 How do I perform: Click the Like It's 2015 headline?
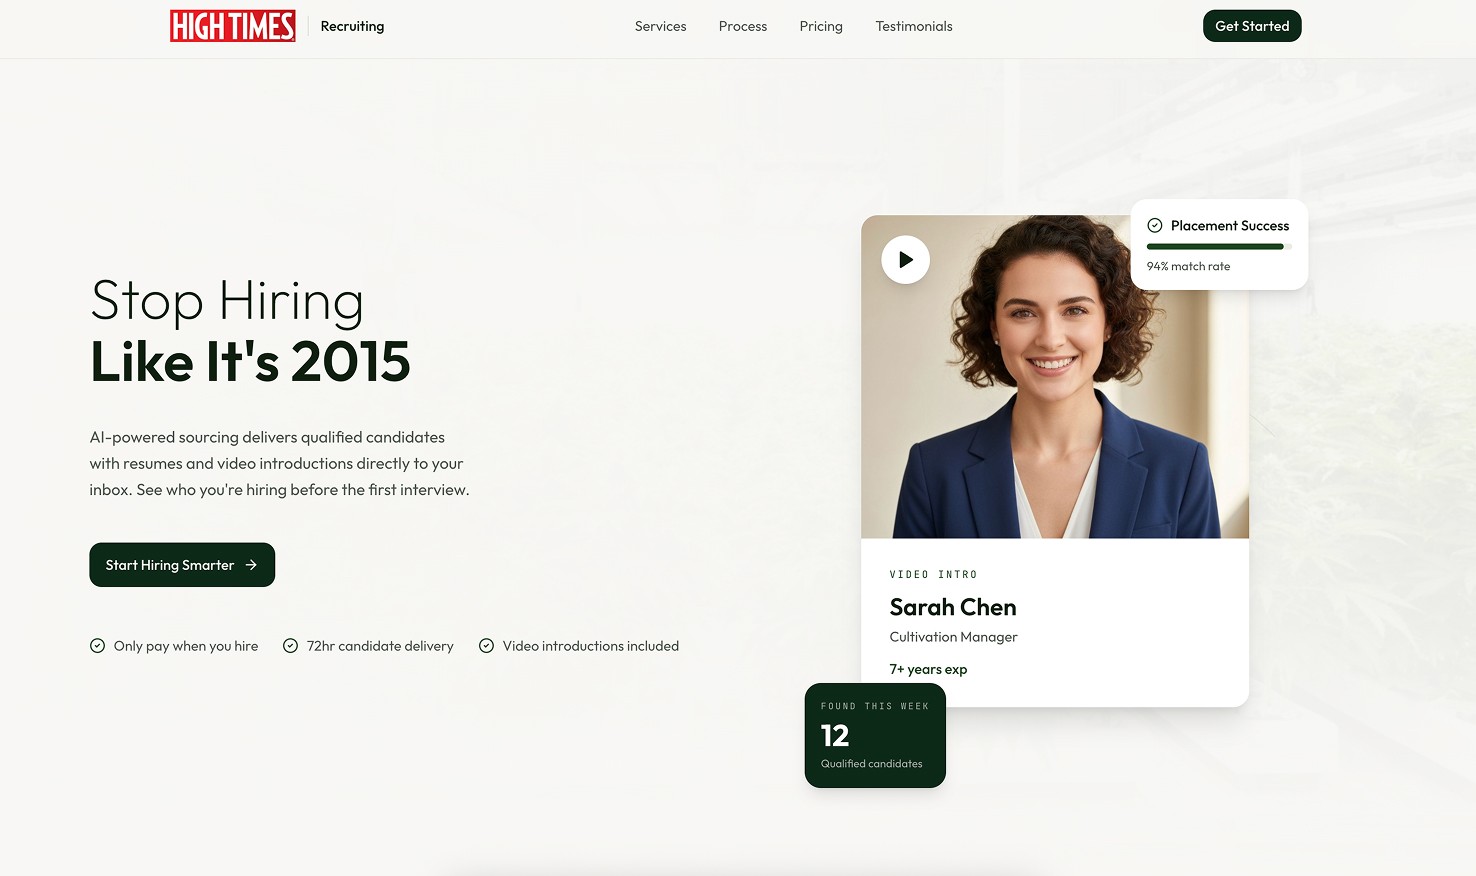point(250,361)
